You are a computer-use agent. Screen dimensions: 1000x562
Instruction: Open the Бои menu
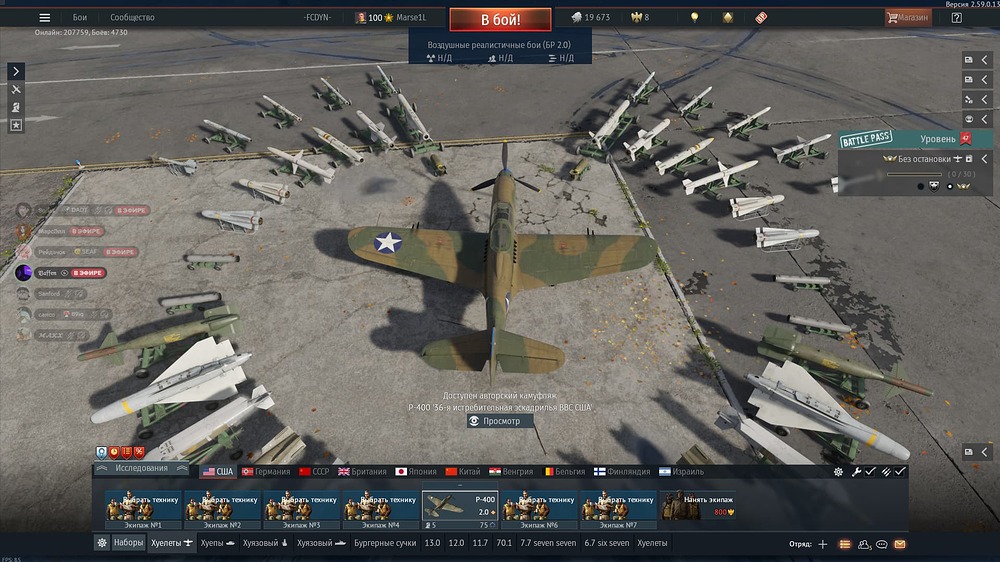click(80, 18)
